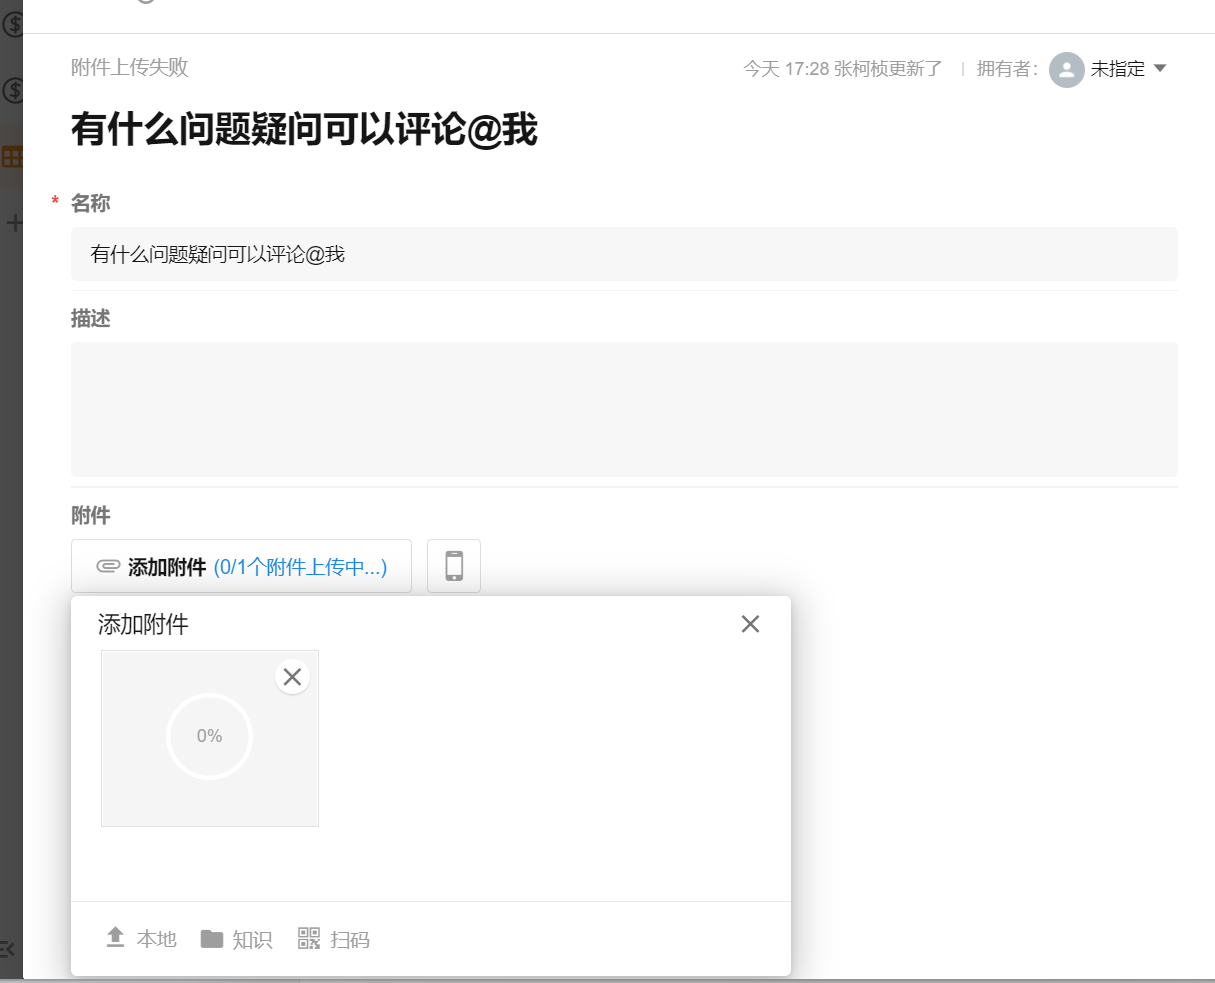Click the (0/1个附件上传中...) status text
Viewport: 1215px width, 983px height.
click(300, 567)
